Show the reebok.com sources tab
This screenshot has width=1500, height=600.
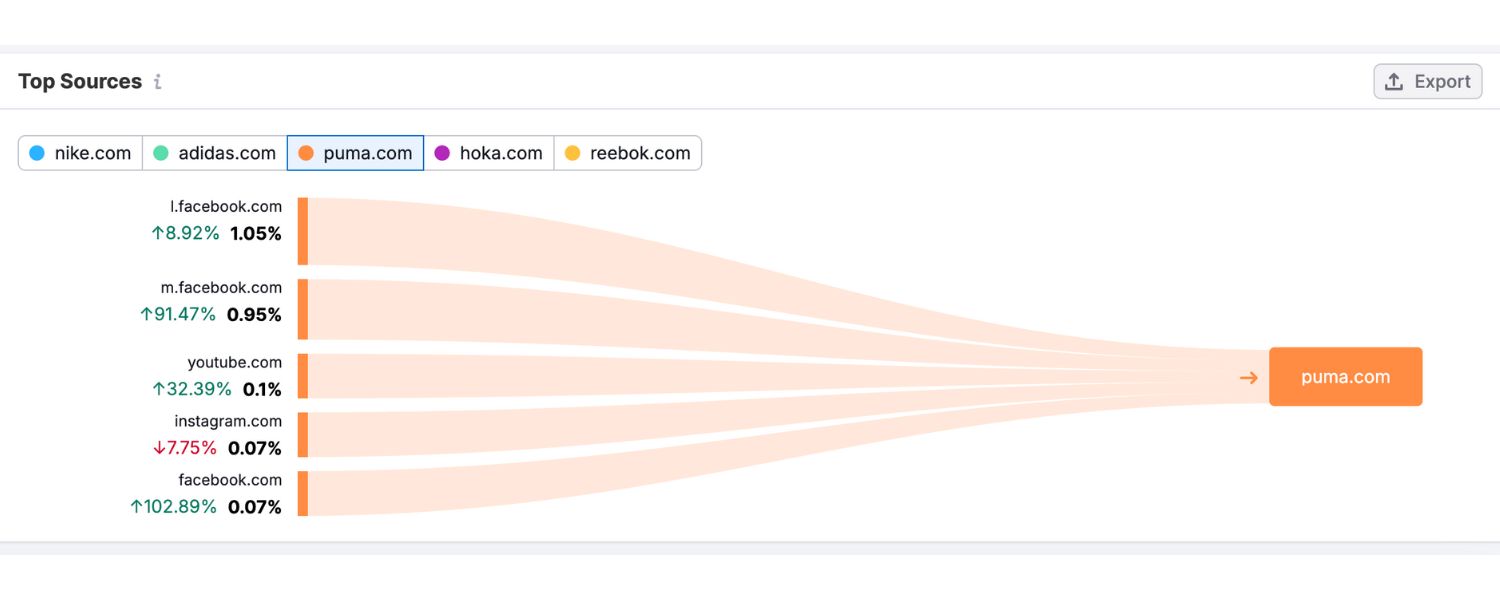pyautogui.click(x=628, y=153)
